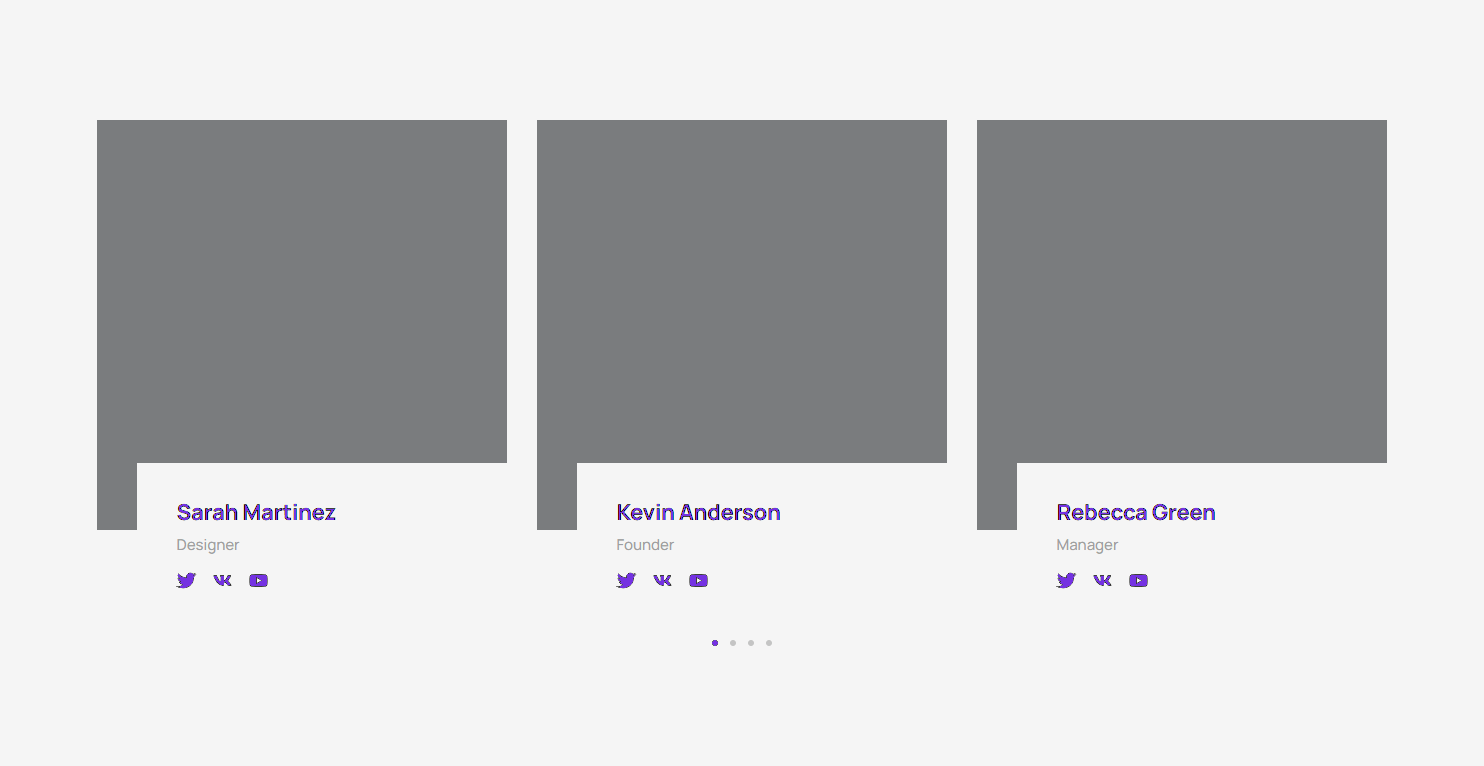Image resolution: width=1484 pixels, height=766 pixels.
Task: Jump to the third carousel pagination dot
Action: (751, 643)
